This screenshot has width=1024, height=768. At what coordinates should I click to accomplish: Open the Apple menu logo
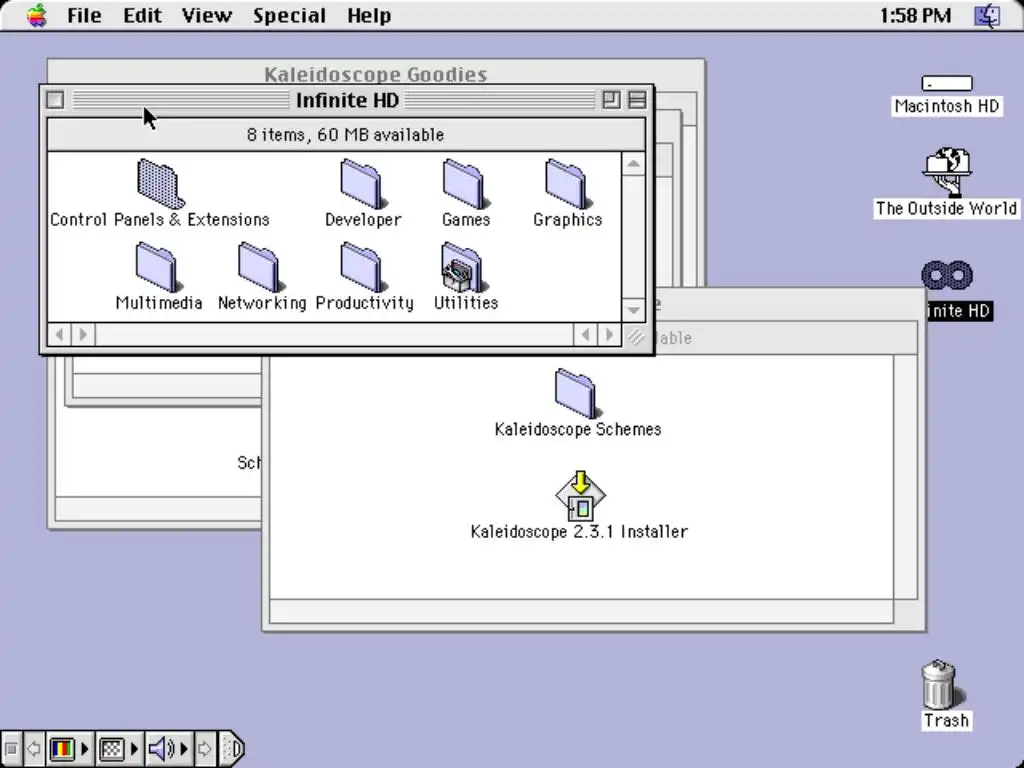37,15
